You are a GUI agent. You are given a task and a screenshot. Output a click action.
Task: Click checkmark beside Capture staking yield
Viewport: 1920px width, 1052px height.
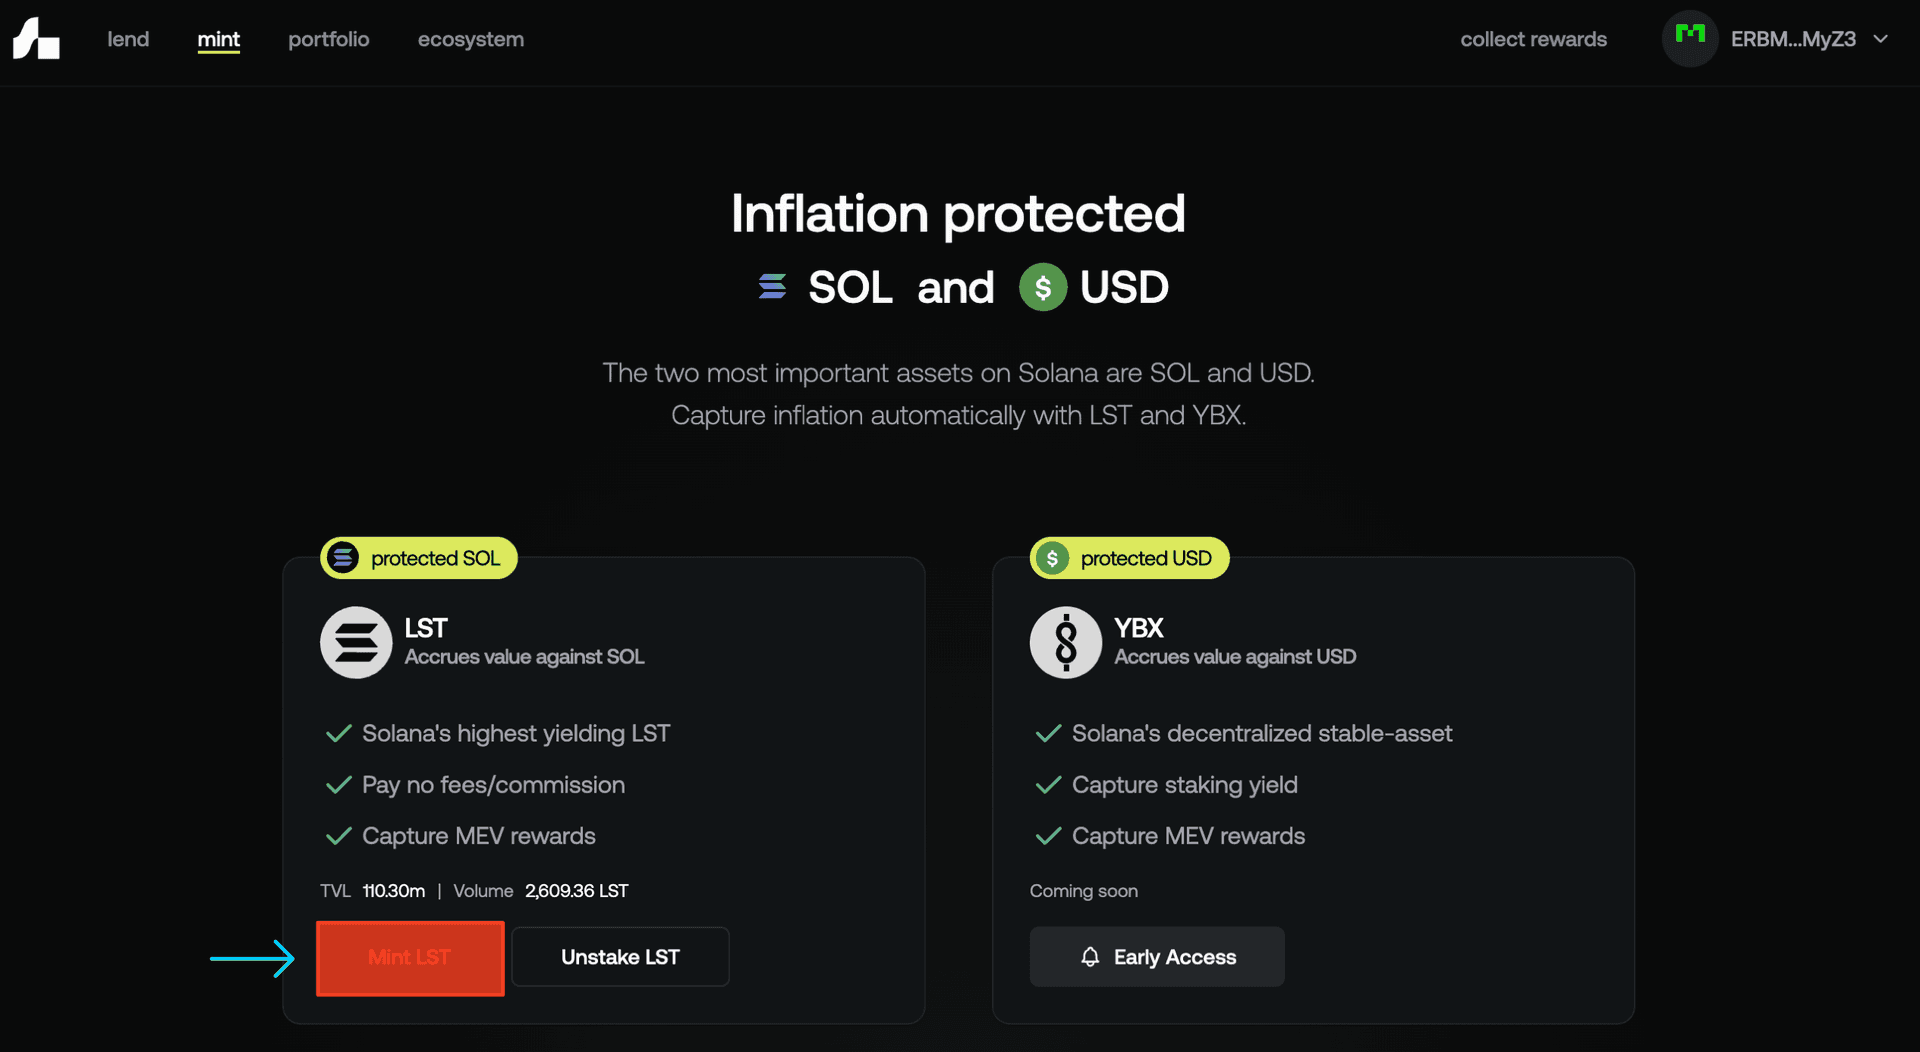[x=1048, y=785]
